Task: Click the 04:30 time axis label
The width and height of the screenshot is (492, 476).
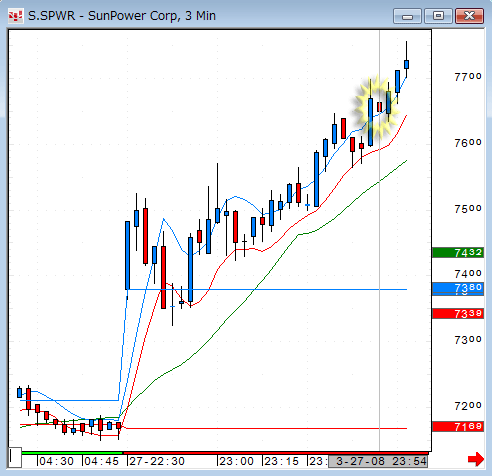Action: tap(56, 461)
